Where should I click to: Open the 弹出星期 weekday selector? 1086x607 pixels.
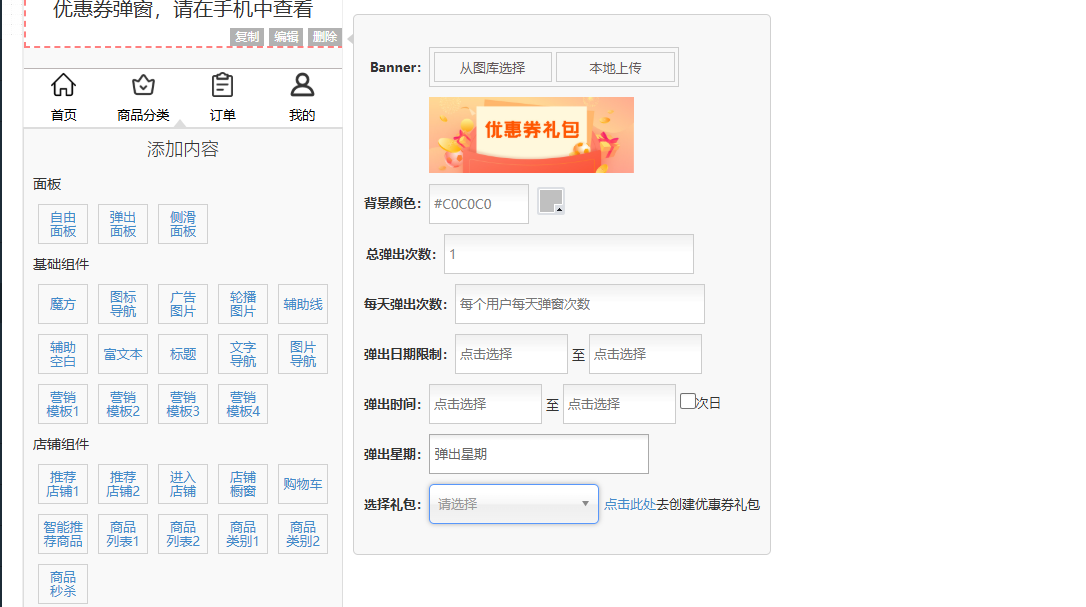(x=538, y=454)
